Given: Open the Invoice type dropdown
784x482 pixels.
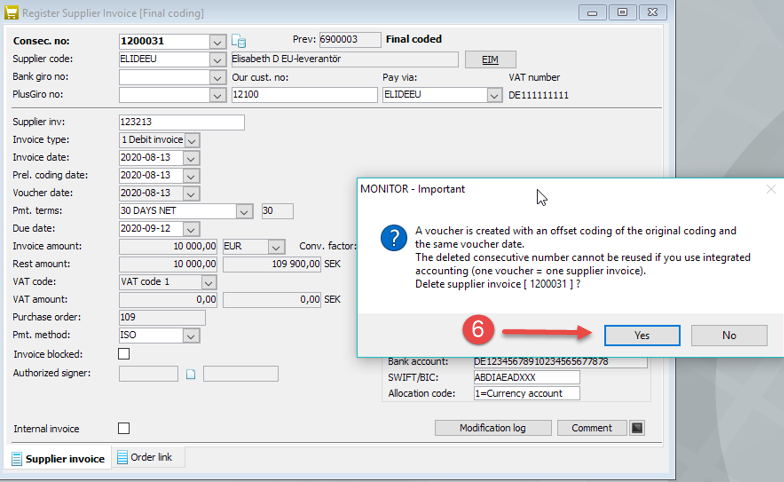Looking at the screenshot, I should coord(192,140).
